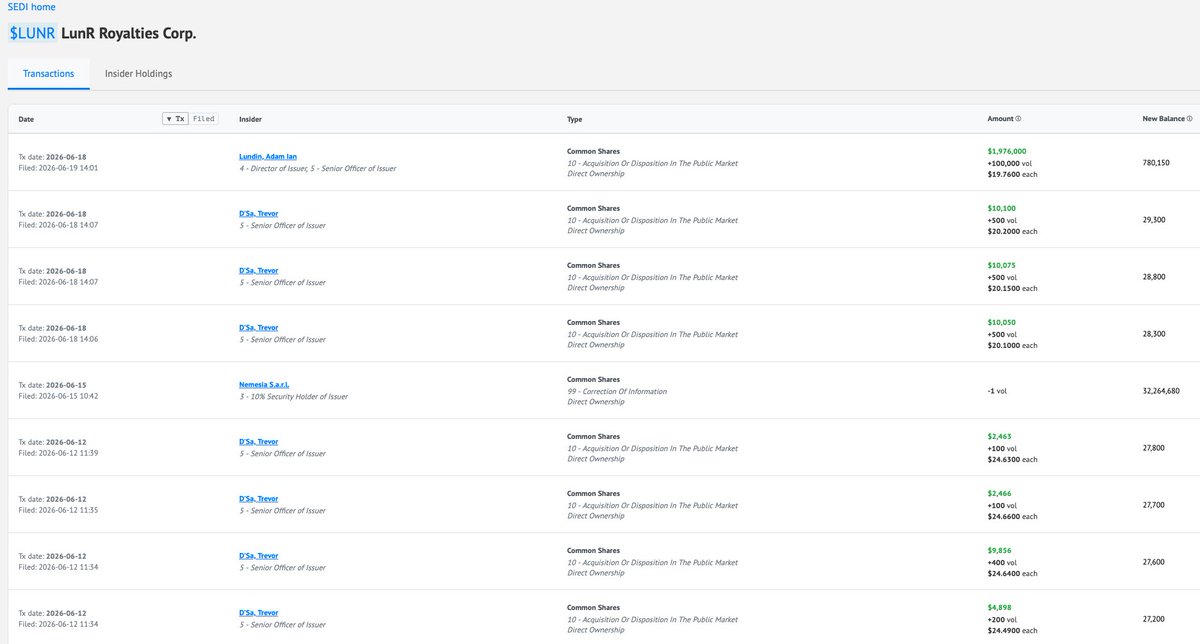This screenshot has width=1200, height=644.
Task: Click the LunR Royalties Corp. heading
Action: point(129,34)
